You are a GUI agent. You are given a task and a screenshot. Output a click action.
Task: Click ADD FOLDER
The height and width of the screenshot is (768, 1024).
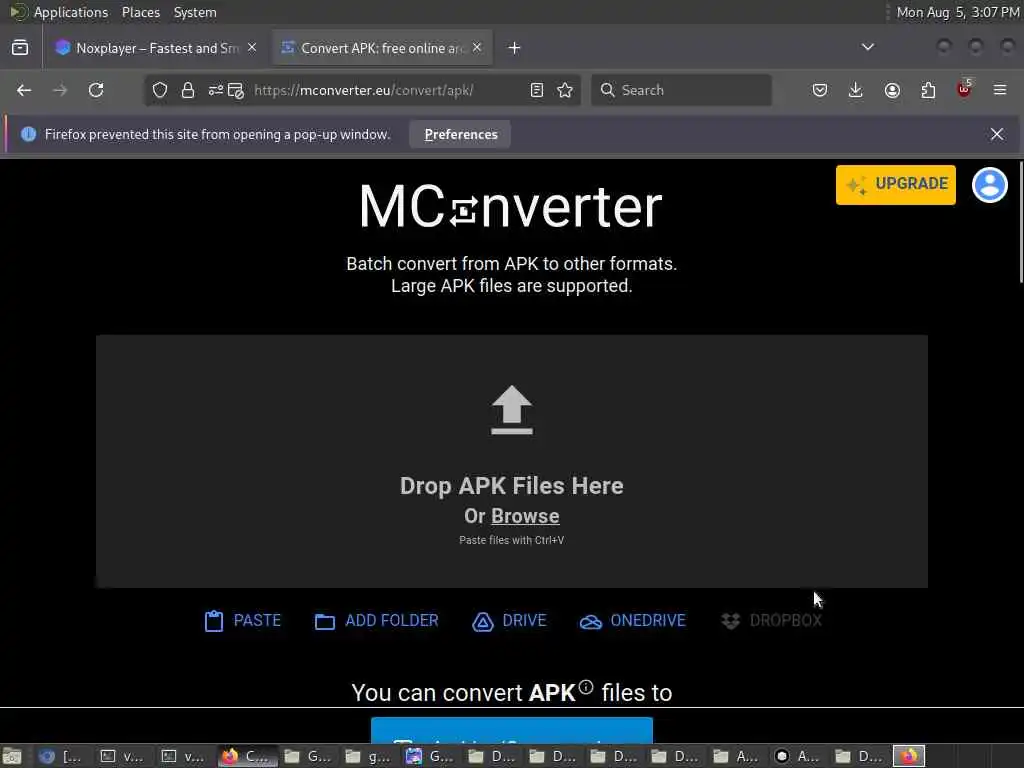pyautogui.click(x=376, y=620)
